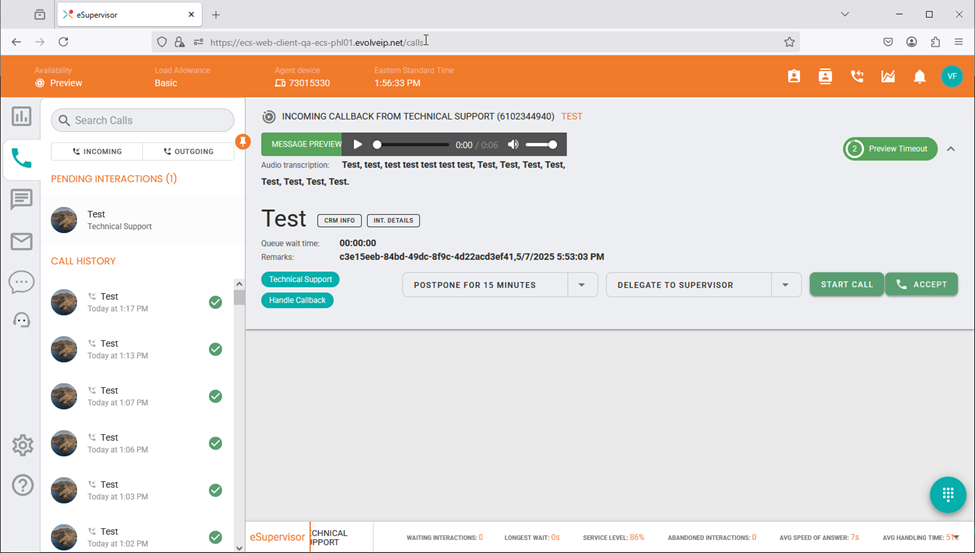The image size is (975, 553).
Task: Switch to the Incoming calls tab
Action: click(x=97, y=152)
